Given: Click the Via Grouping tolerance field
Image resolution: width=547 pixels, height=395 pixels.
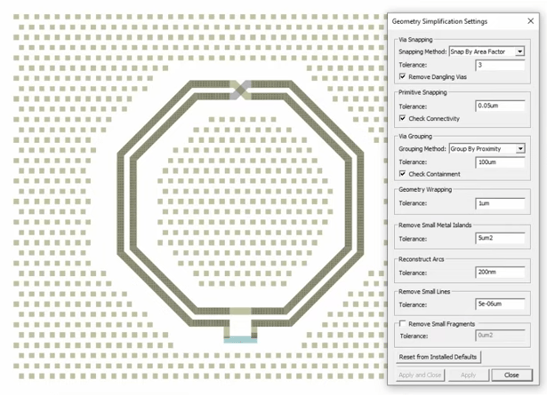Looking at the screenshot, I should tap(500, 162).
